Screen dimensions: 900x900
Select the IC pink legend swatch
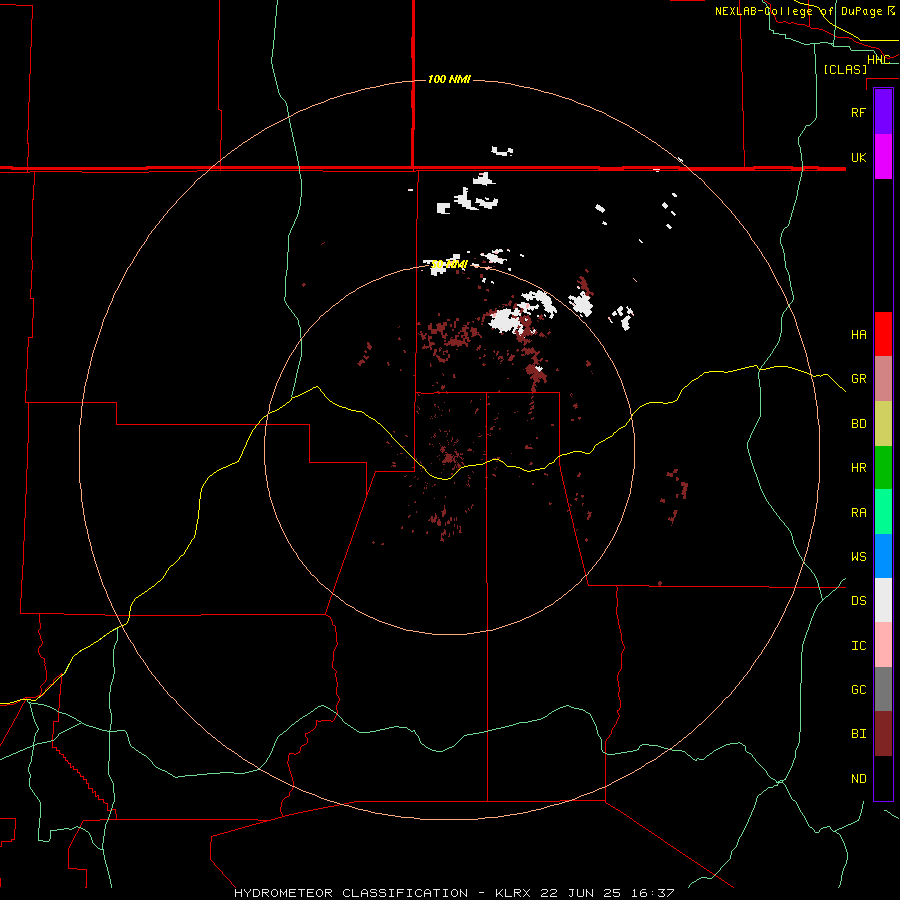(x=883, y=645)
